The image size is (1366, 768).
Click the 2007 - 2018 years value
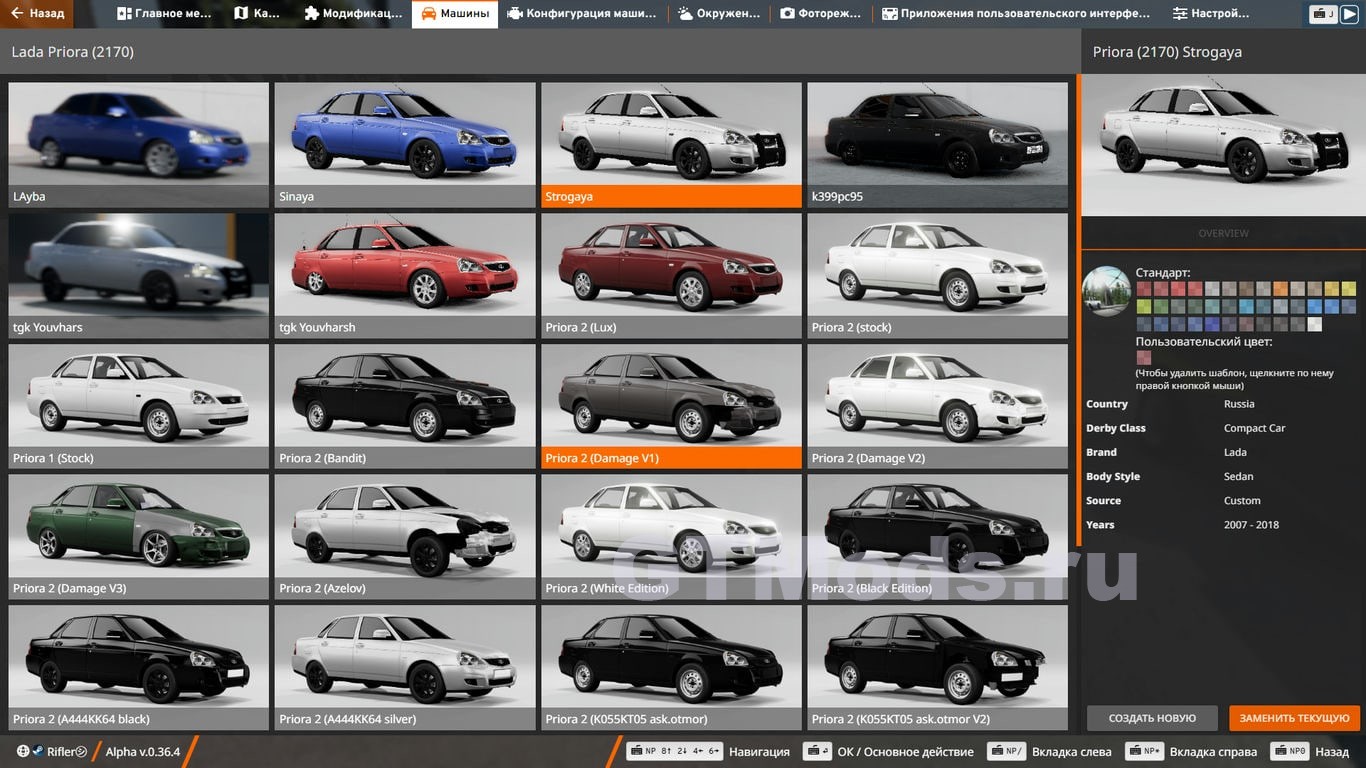1251,525
